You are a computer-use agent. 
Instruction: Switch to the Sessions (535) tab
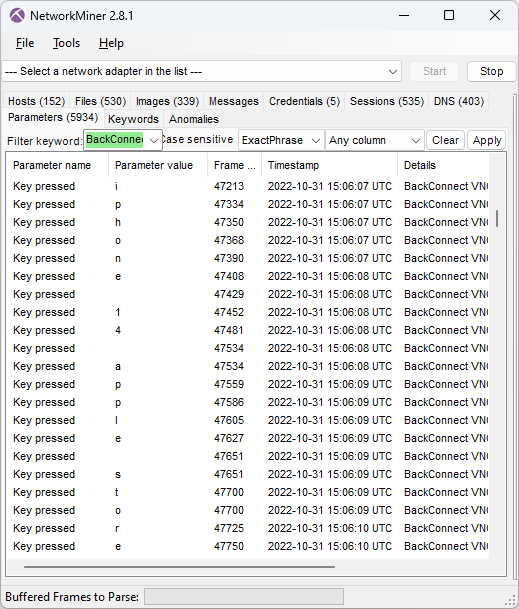click(387, 101)
